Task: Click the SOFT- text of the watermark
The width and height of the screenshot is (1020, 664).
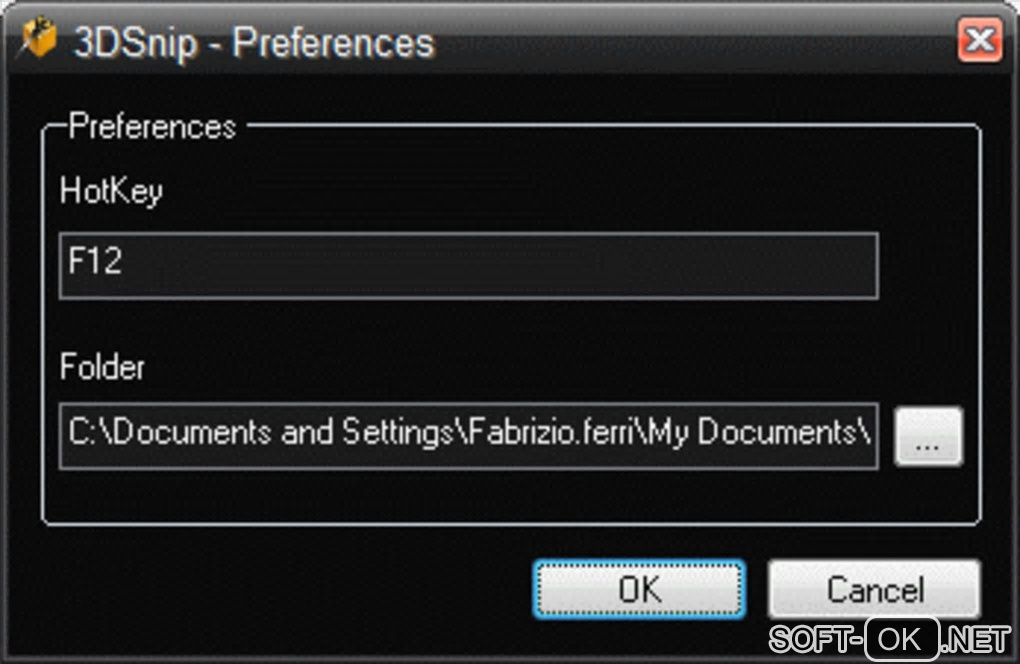Action: click(x=814, y=638)
